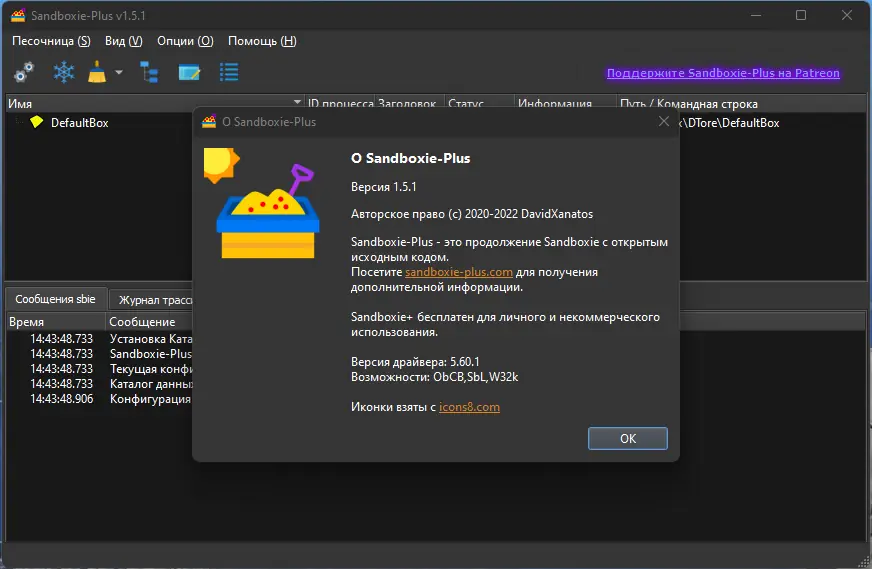Screen dimensions: 872x569
Task: Click the tree view toolbar icon
Action: [x=149, y=72]
